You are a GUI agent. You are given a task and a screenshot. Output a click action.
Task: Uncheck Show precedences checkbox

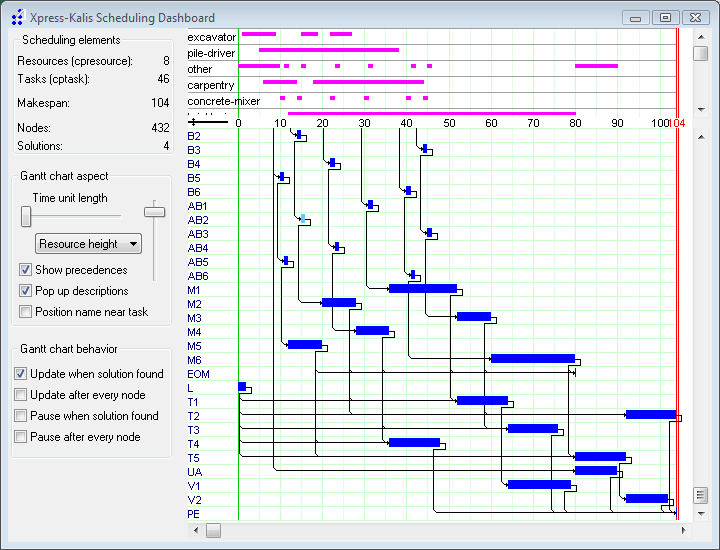point(25,270)
